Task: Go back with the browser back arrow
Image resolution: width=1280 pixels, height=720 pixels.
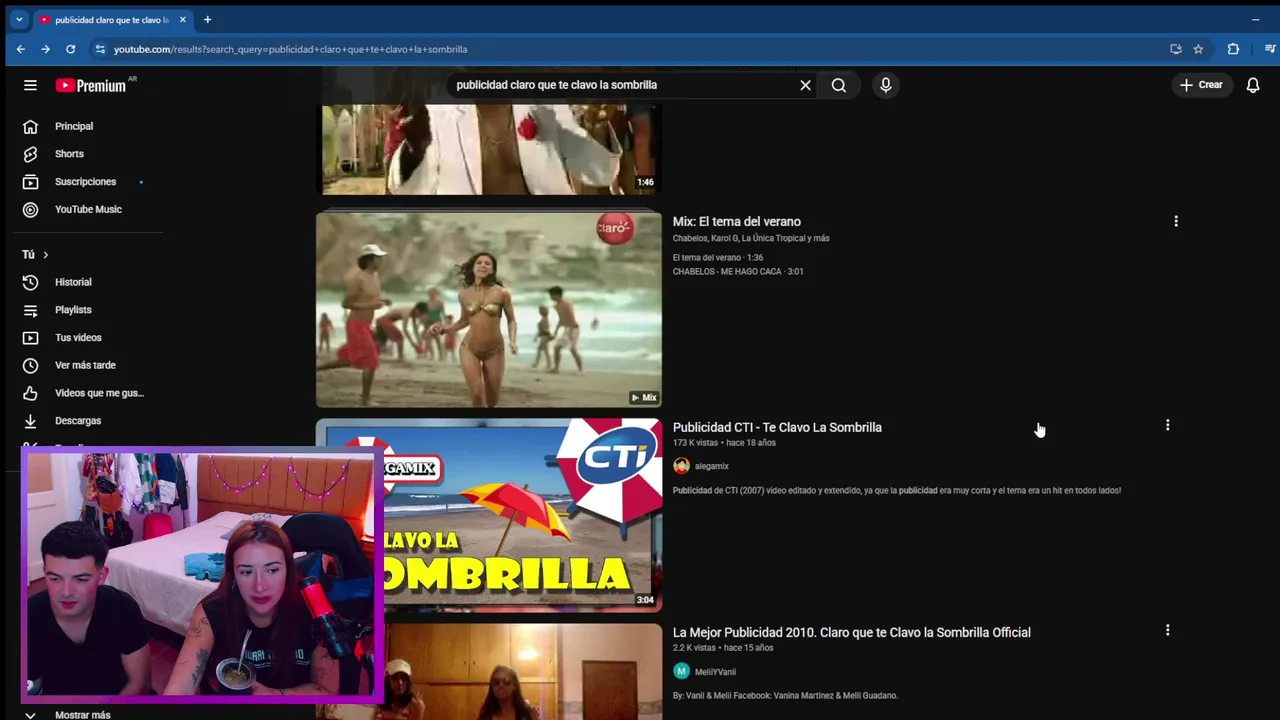Action: [x=20, y=49]
